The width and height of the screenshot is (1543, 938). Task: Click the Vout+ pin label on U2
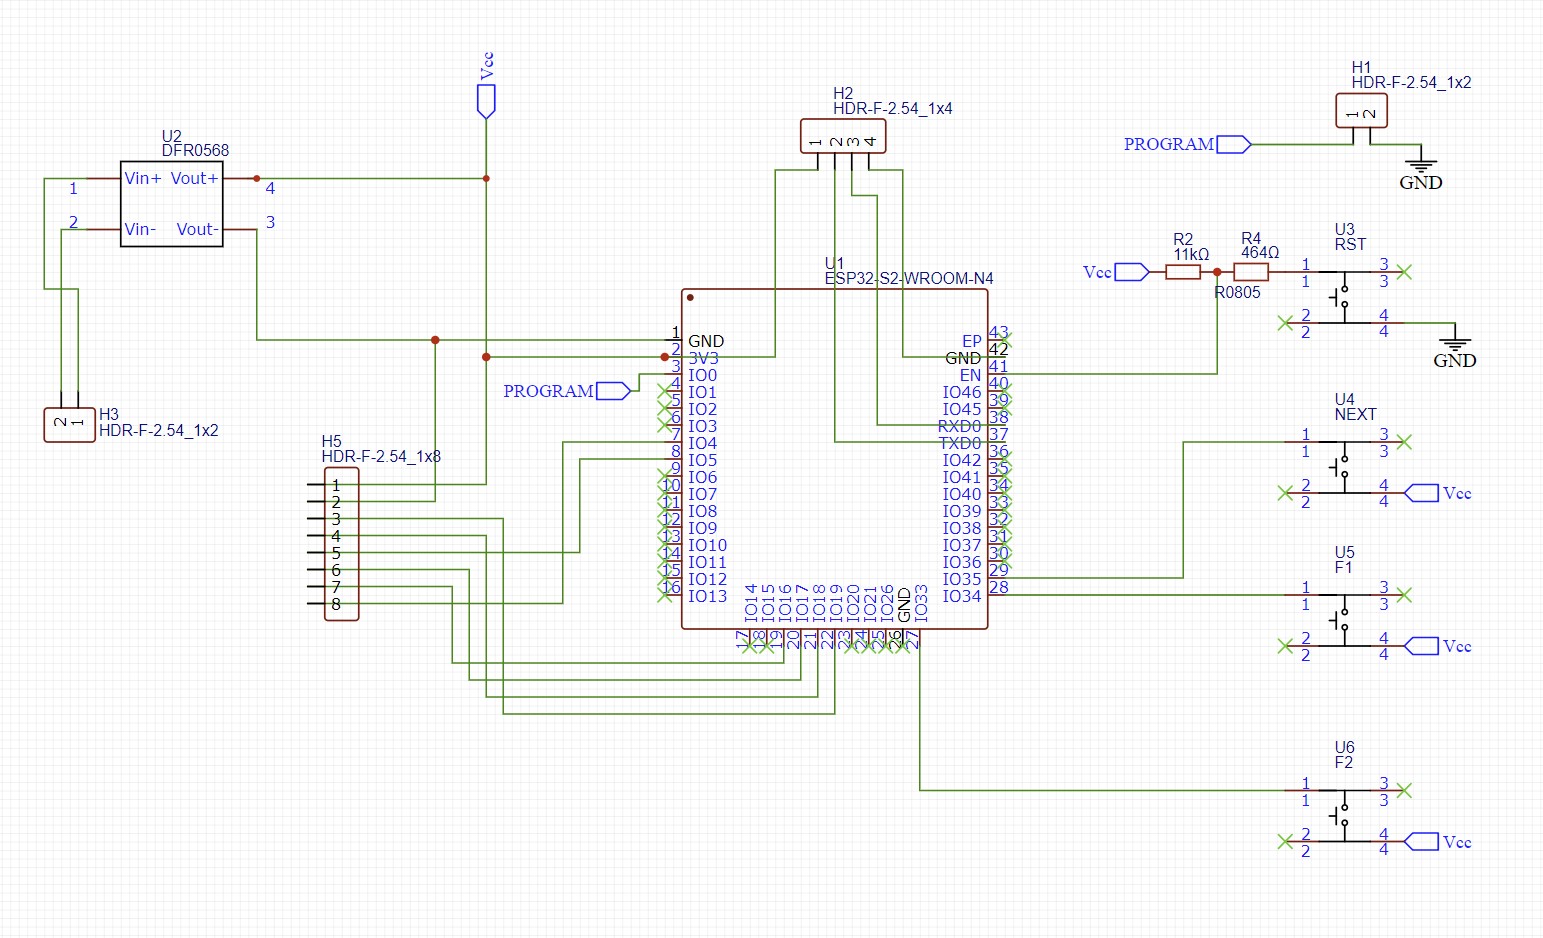pos(195,178)
